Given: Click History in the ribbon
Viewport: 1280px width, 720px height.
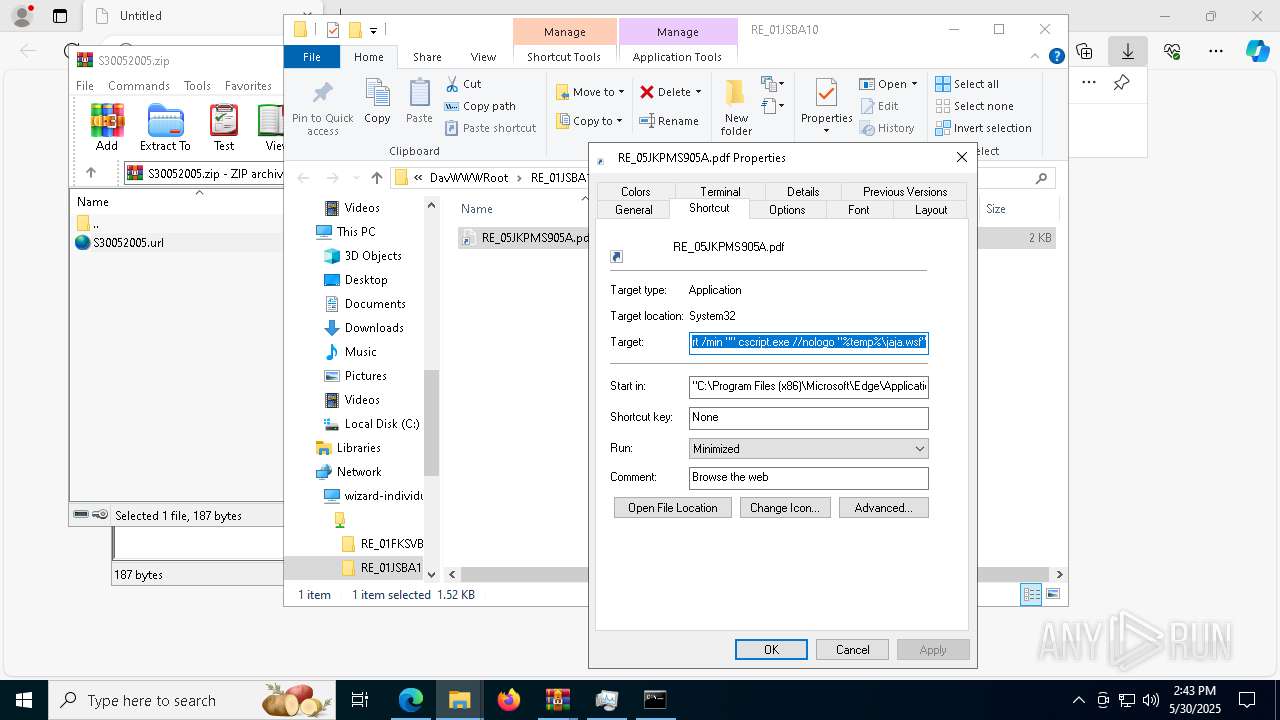Looking at the screenshot, I should click(887, 128).
